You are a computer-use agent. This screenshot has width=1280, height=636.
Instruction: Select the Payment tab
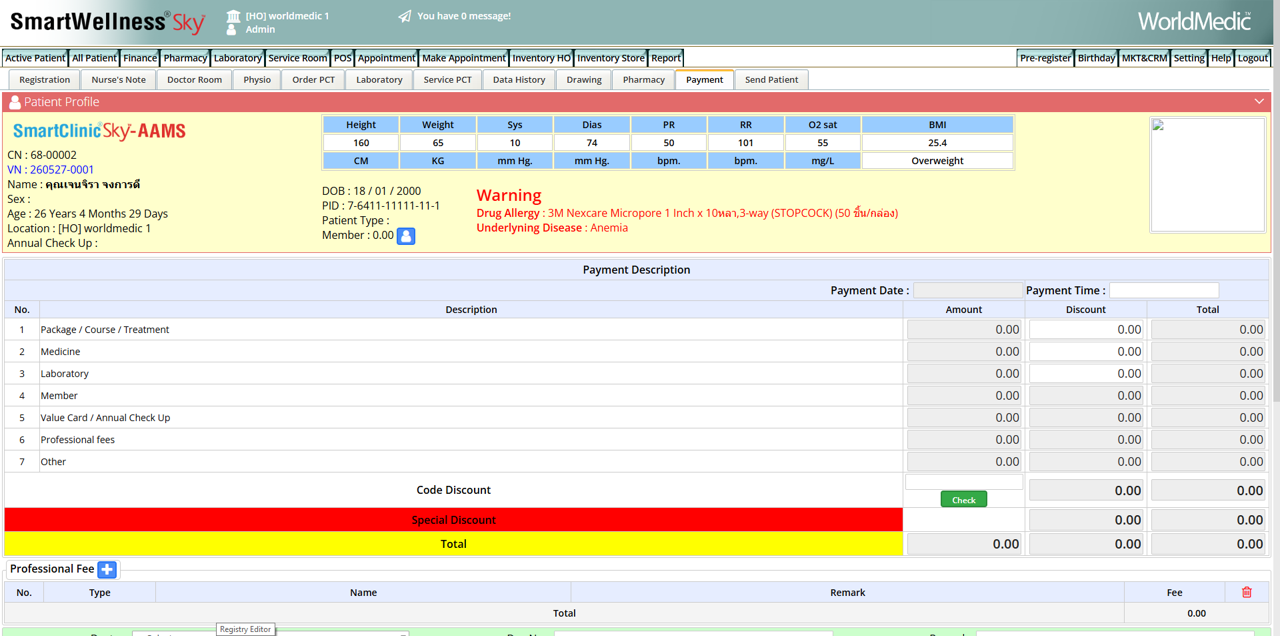(x=705, y=80)
